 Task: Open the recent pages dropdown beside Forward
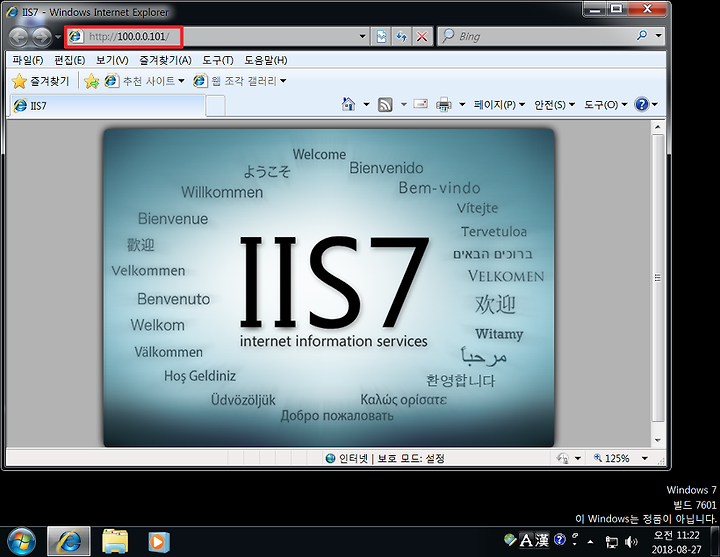click(x=58, y=36)
